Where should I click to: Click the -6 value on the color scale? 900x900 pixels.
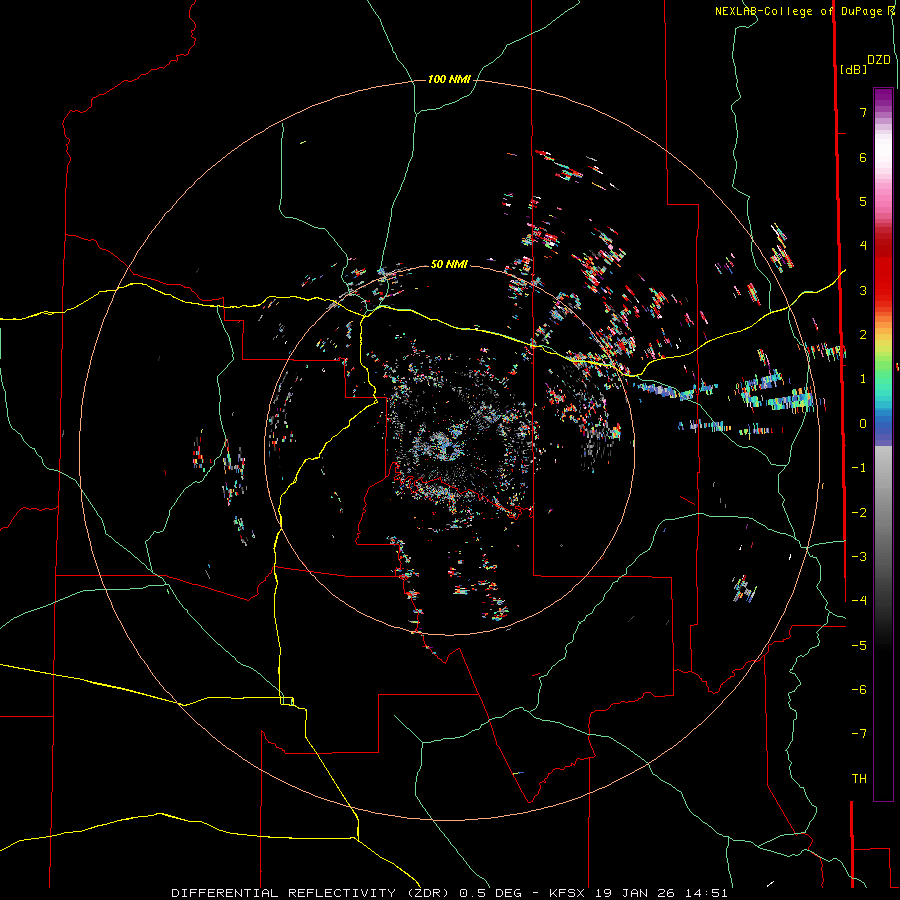[x=859, y=690]
